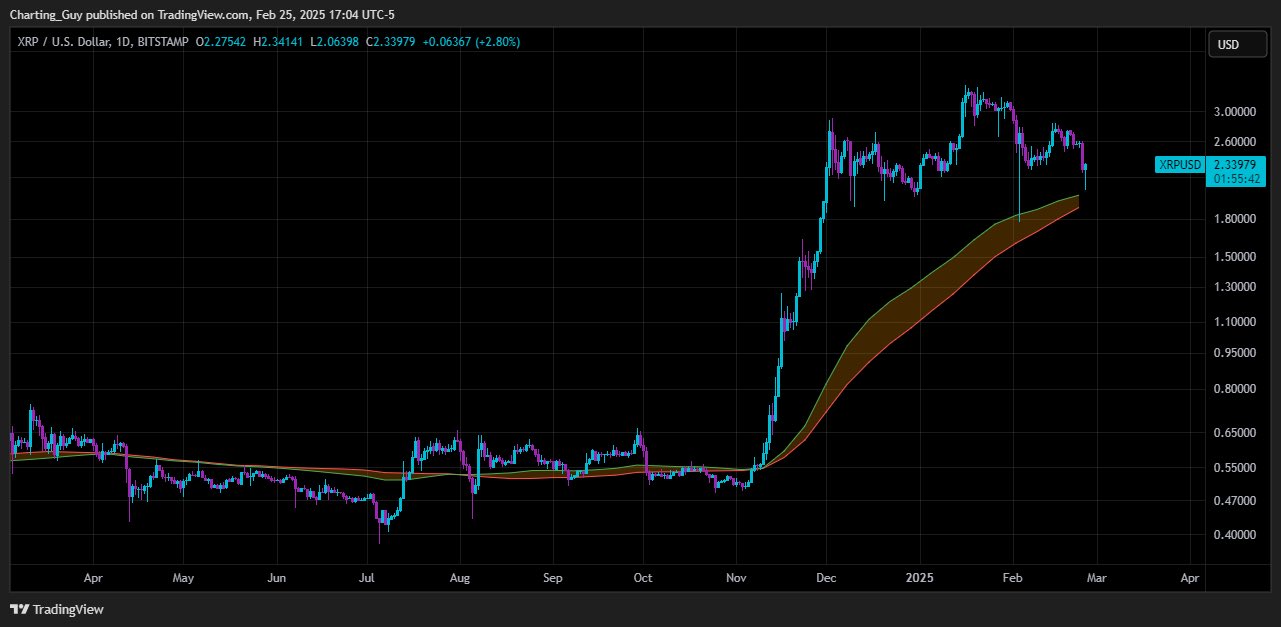Screen dimensions: 1281x627
Task: Click the XRP / U.S. Dollar symbol title
Action: (x=63, y=42)
